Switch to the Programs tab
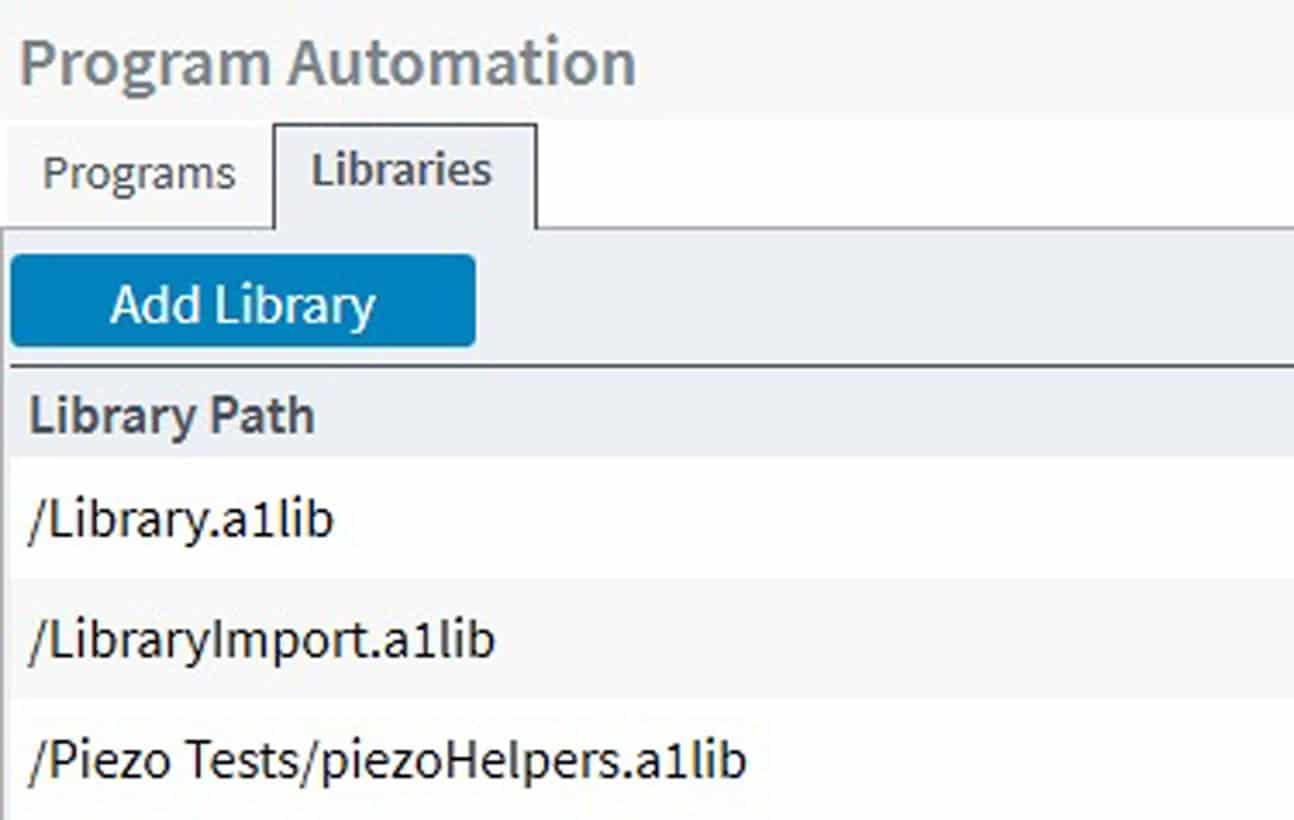The width and height of the screenshot is (1294, 820). coord(139,174)
